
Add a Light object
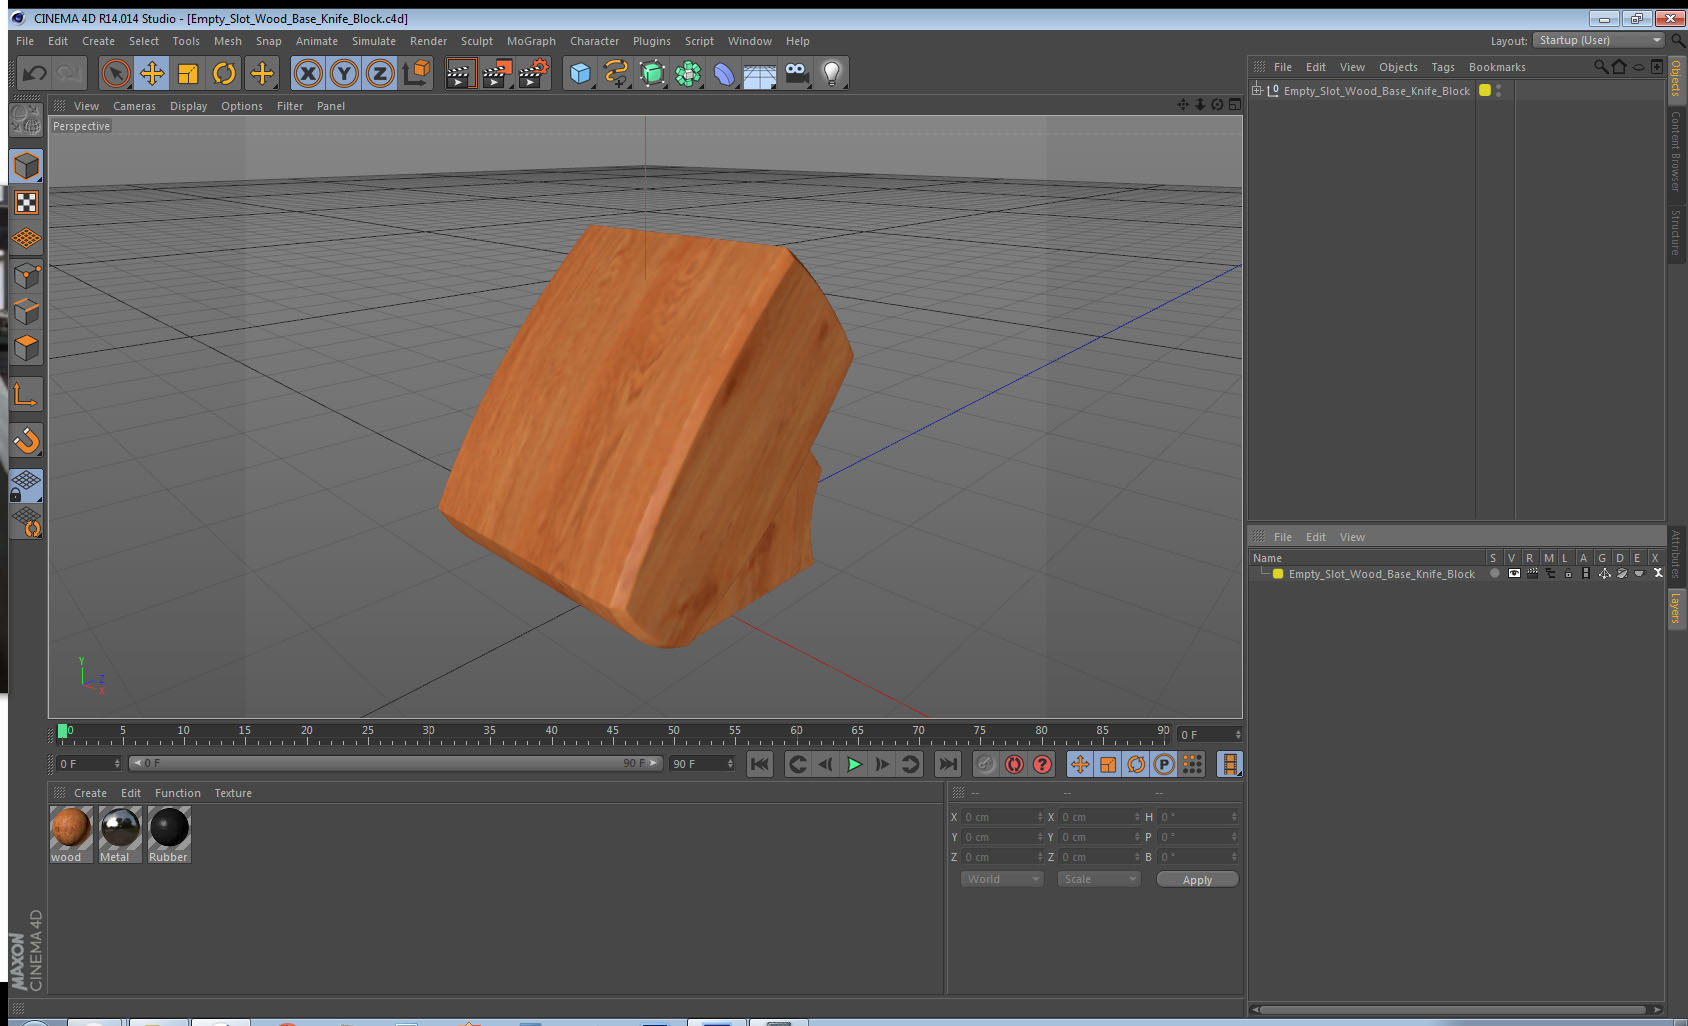coord(832,73)
